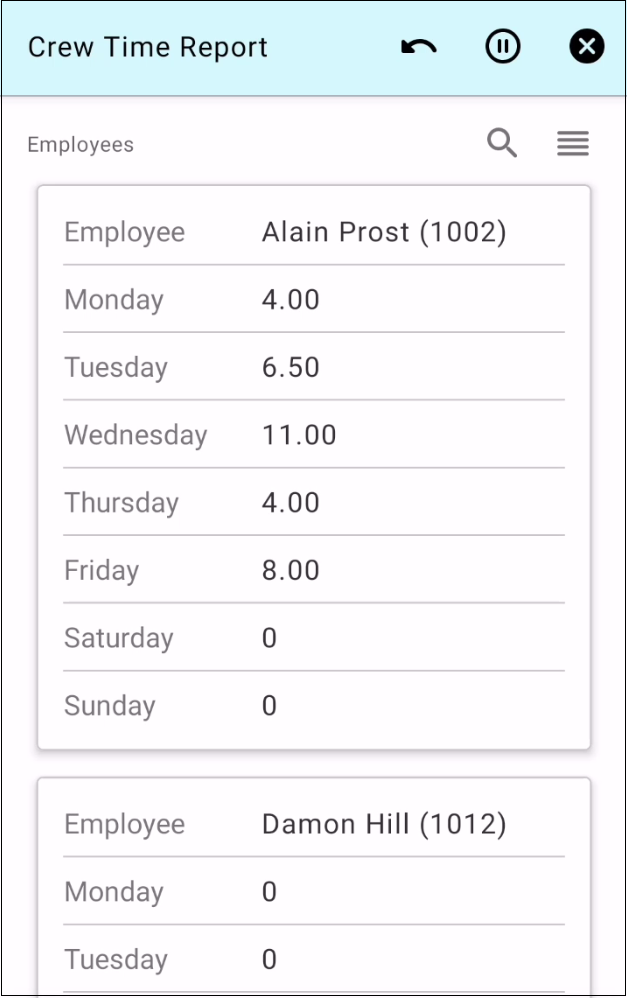Open the Damon Hill (1012) employee card
This screenshot has height=998, width=627.
(x=384, y=824)
